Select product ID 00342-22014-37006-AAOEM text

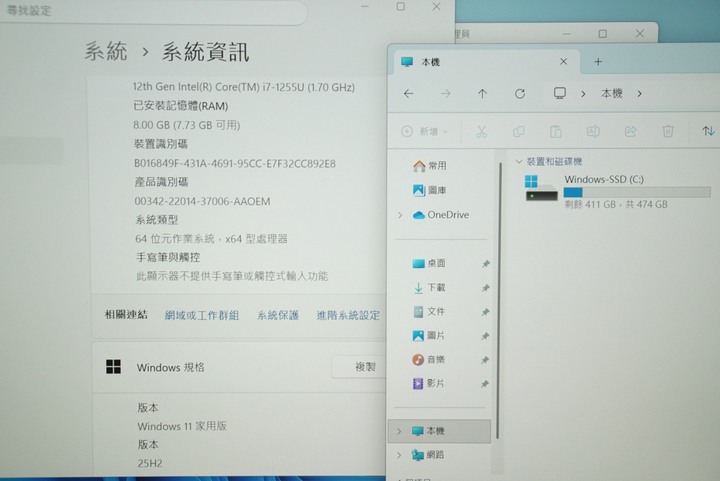[202, 201]
